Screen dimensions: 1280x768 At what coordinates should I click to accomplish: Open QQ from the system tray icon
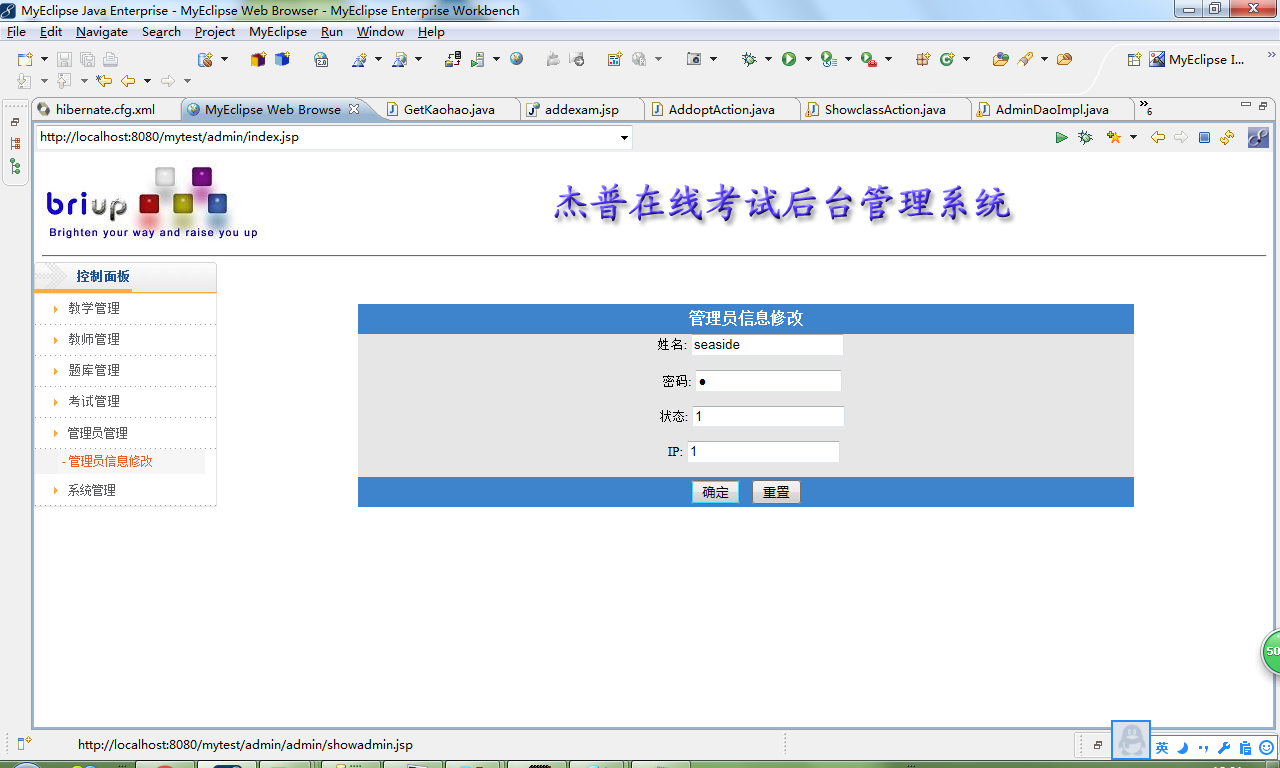click(1130, 740)
